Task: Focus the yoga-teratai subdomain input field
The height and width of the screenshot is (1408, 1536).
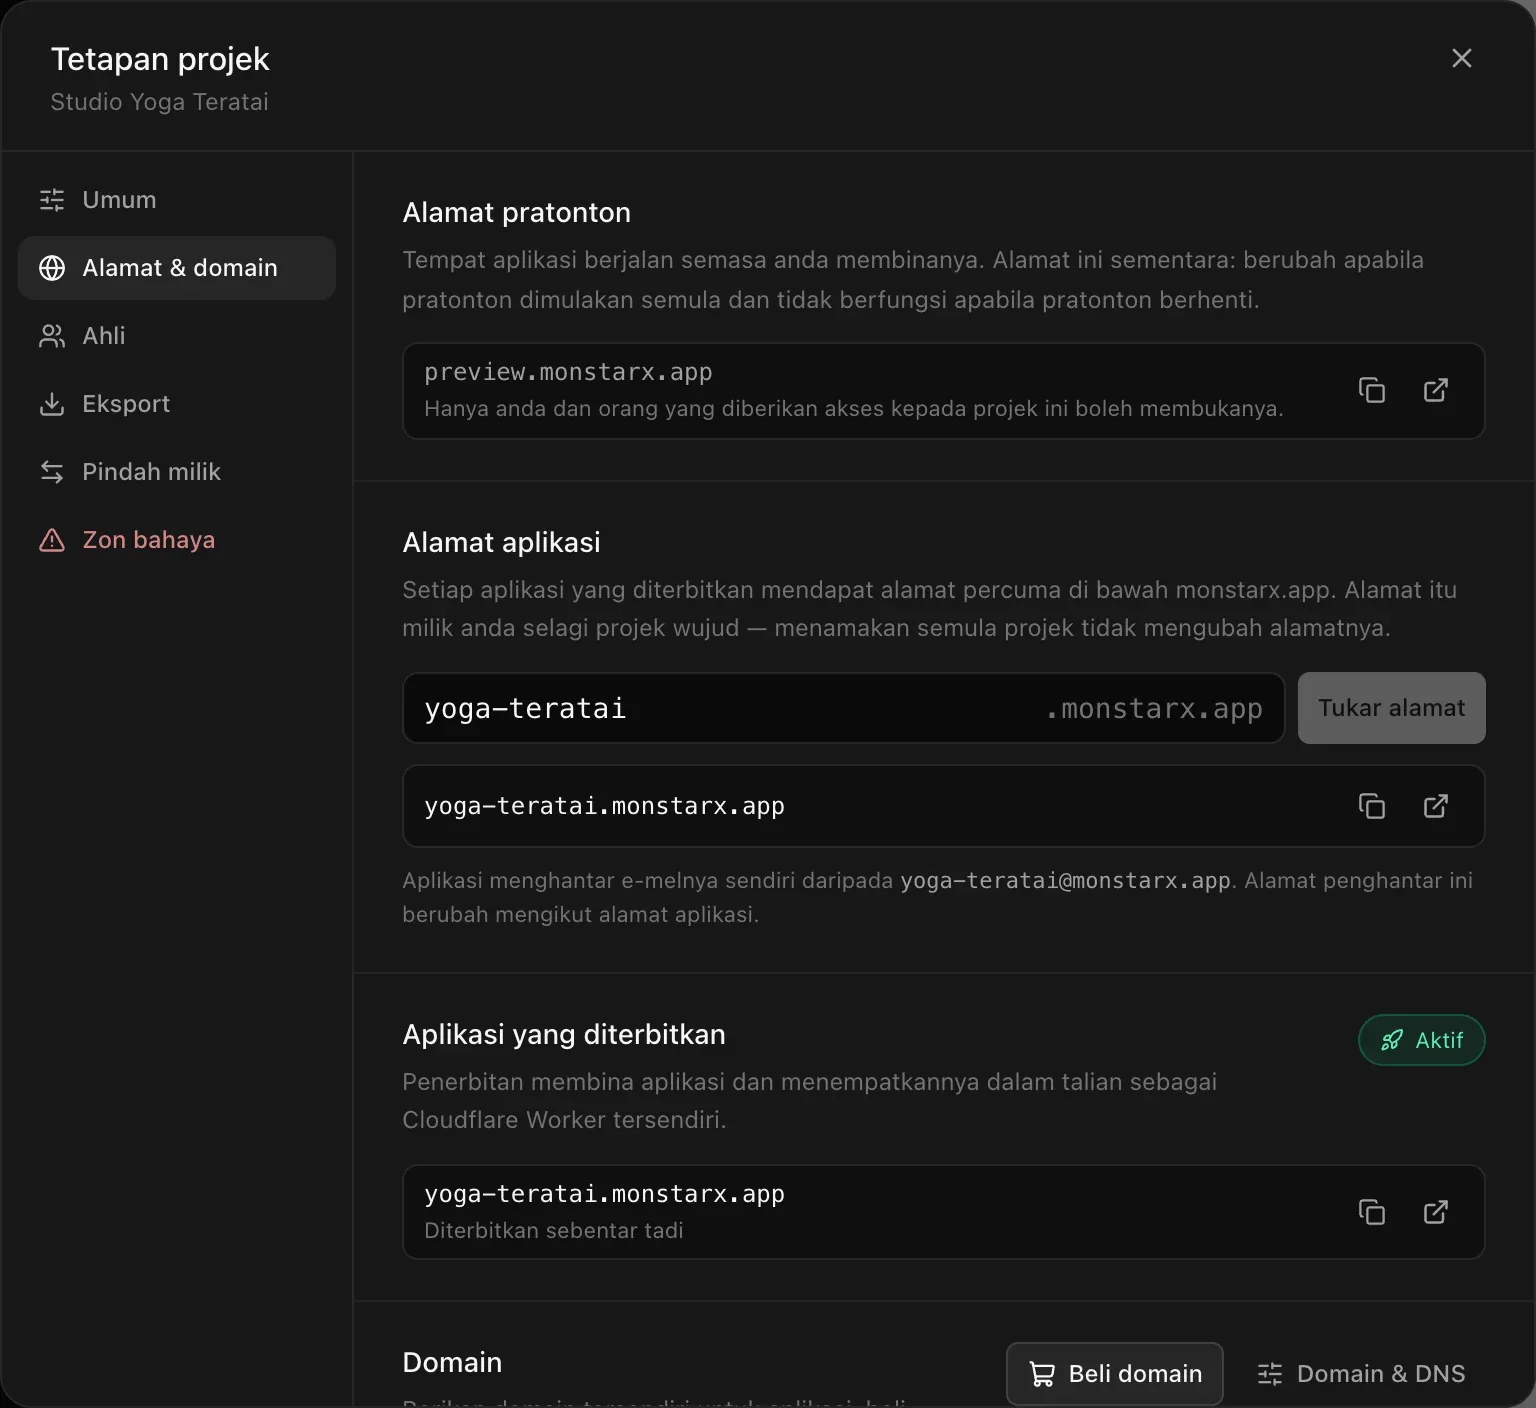Action: coord(843,708)
